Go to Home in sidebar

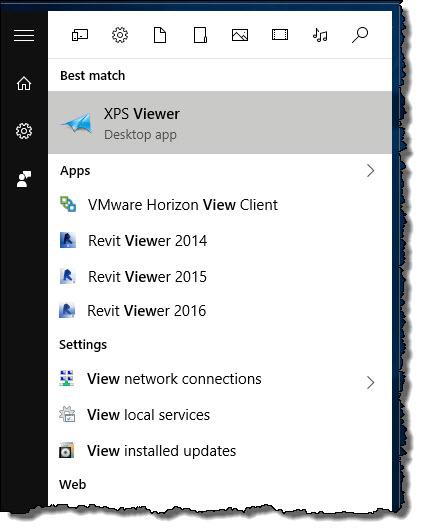(x=24, y=83)
